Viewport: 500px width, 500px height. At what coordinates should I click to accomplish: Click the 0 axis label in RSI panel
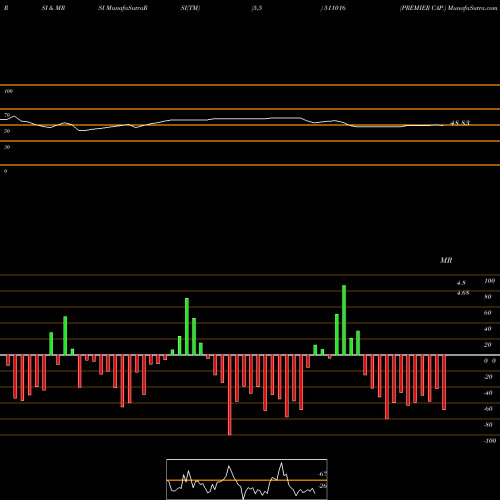5,171
